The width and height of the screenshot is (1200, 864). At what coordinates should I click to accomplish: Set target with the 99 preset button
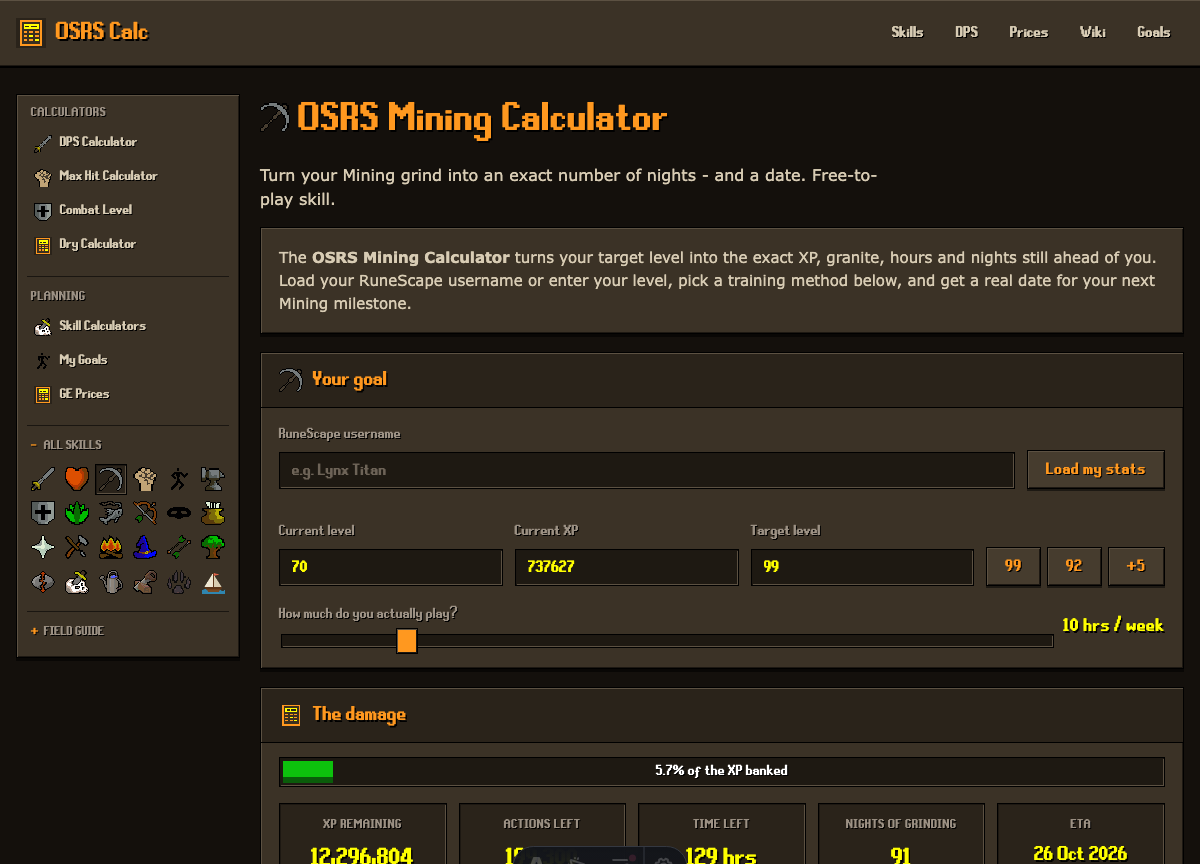point(1013,566)
